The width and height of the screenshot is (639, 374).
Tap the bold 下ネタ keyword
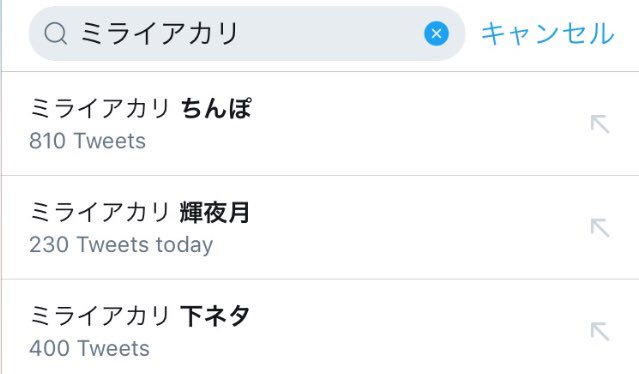214,316
